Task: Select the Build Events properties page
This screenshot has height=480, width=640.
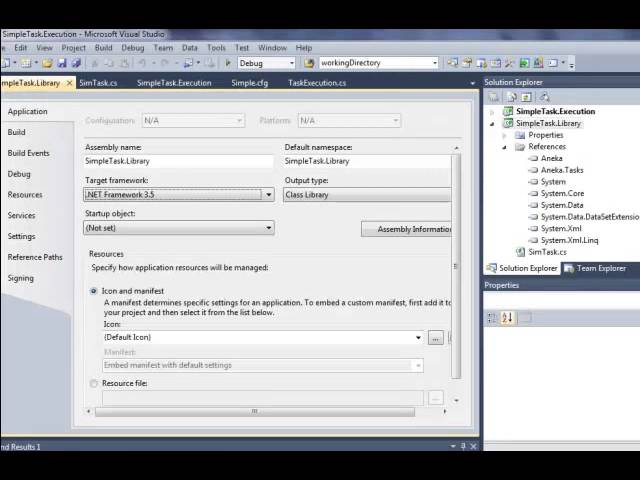Action: click(29, 153)
